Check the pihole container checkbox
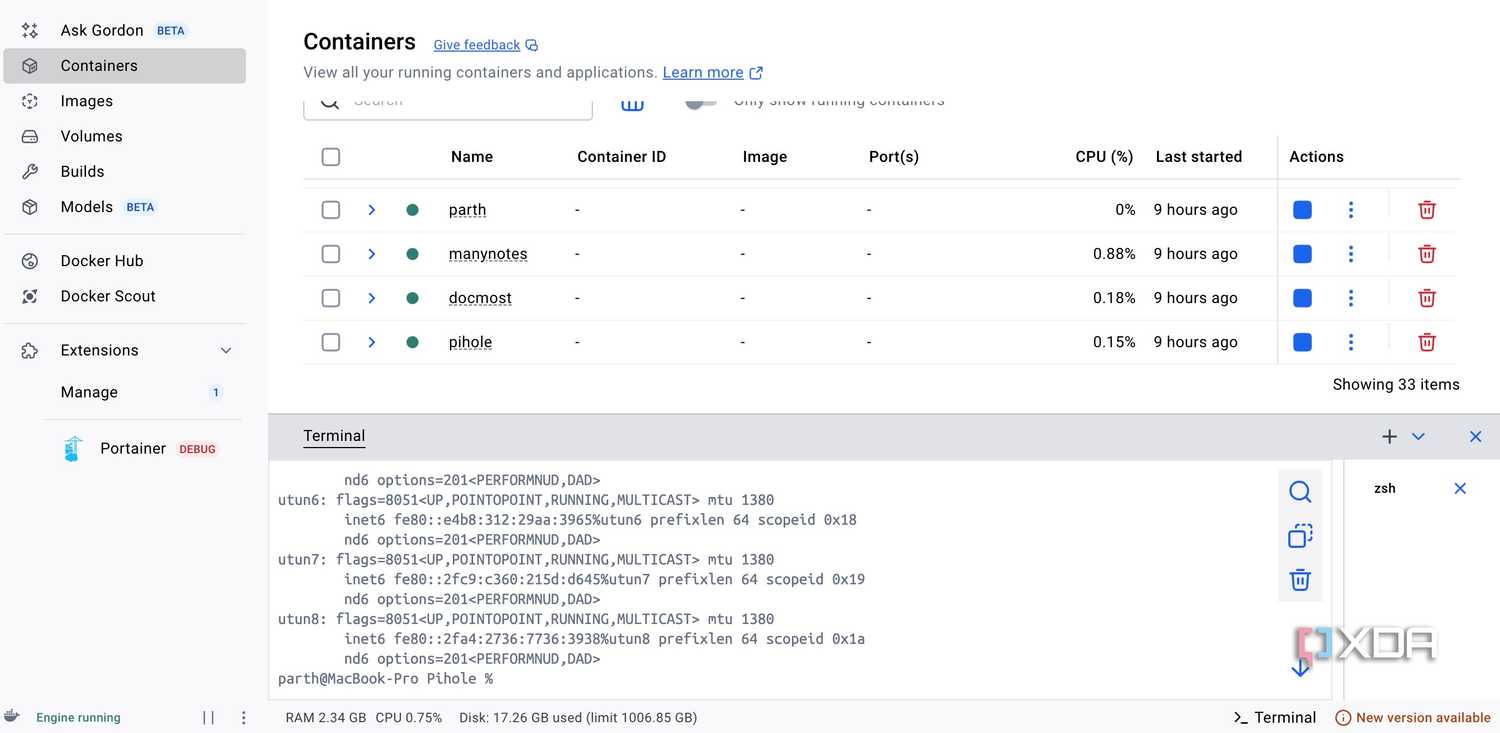This screenshot has height=733, width=1500. pos(331,342)
